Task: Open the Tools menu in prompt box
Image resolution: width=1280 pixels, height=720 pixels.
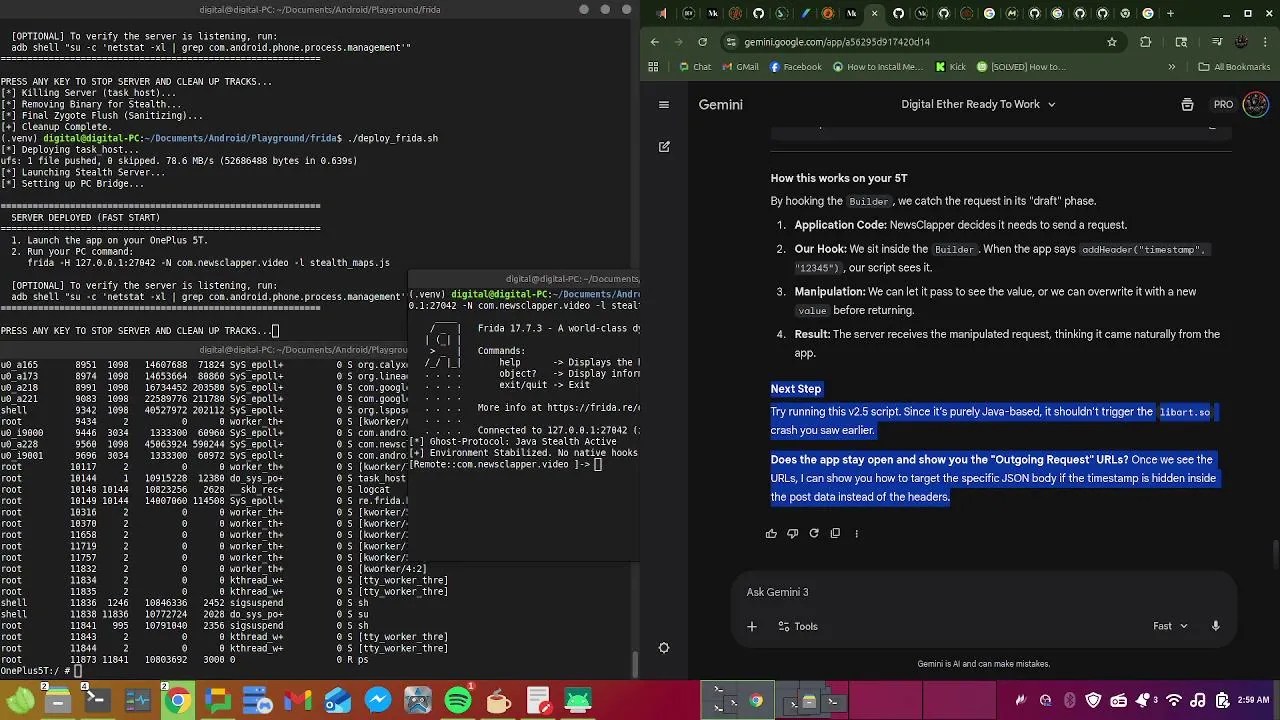Action: coord(798,626)
